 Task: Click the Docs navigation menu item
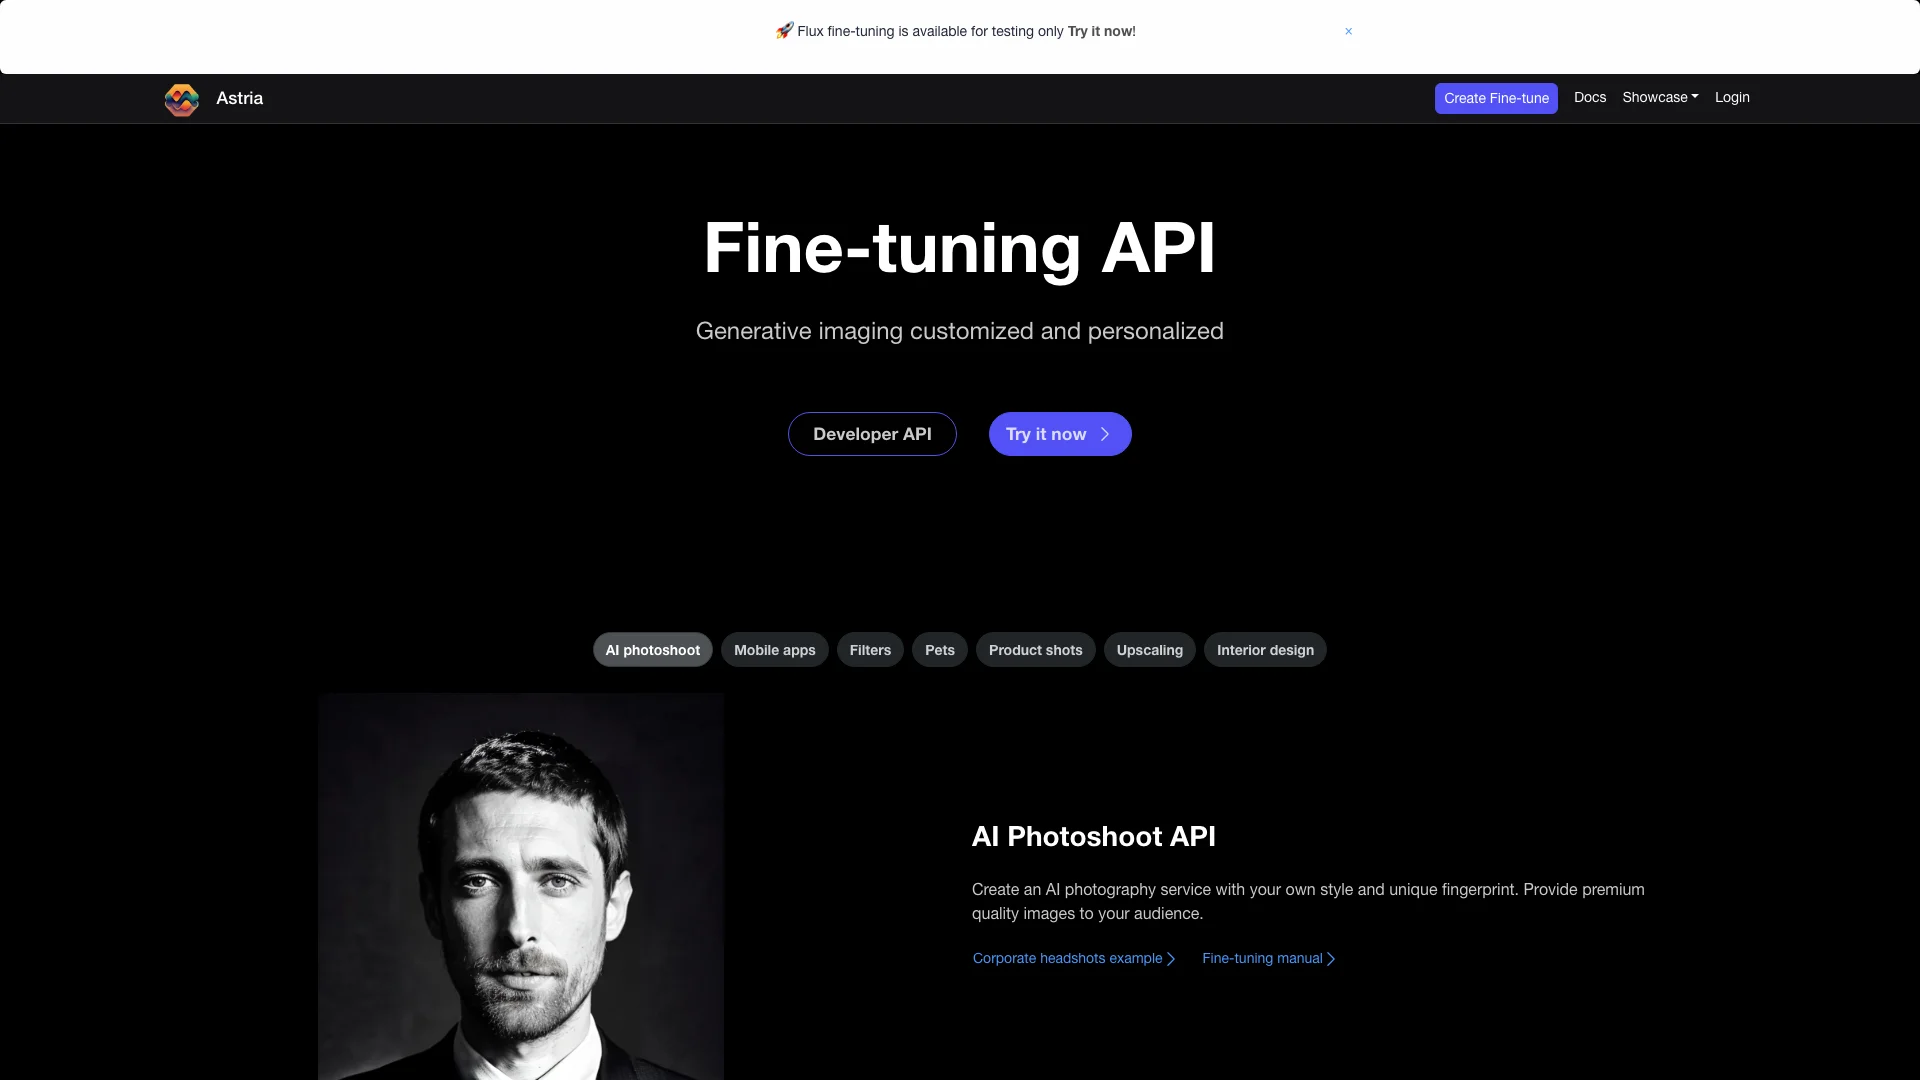pos(1590,96)
